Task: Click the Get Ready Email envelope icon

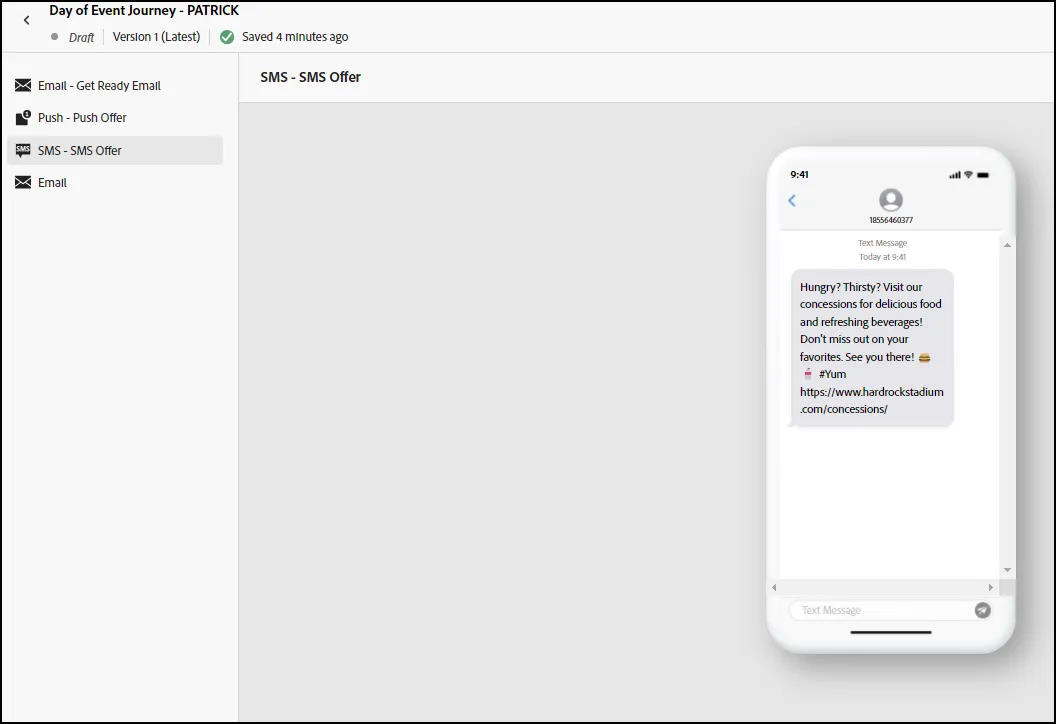Action: [x=23, y=86]
